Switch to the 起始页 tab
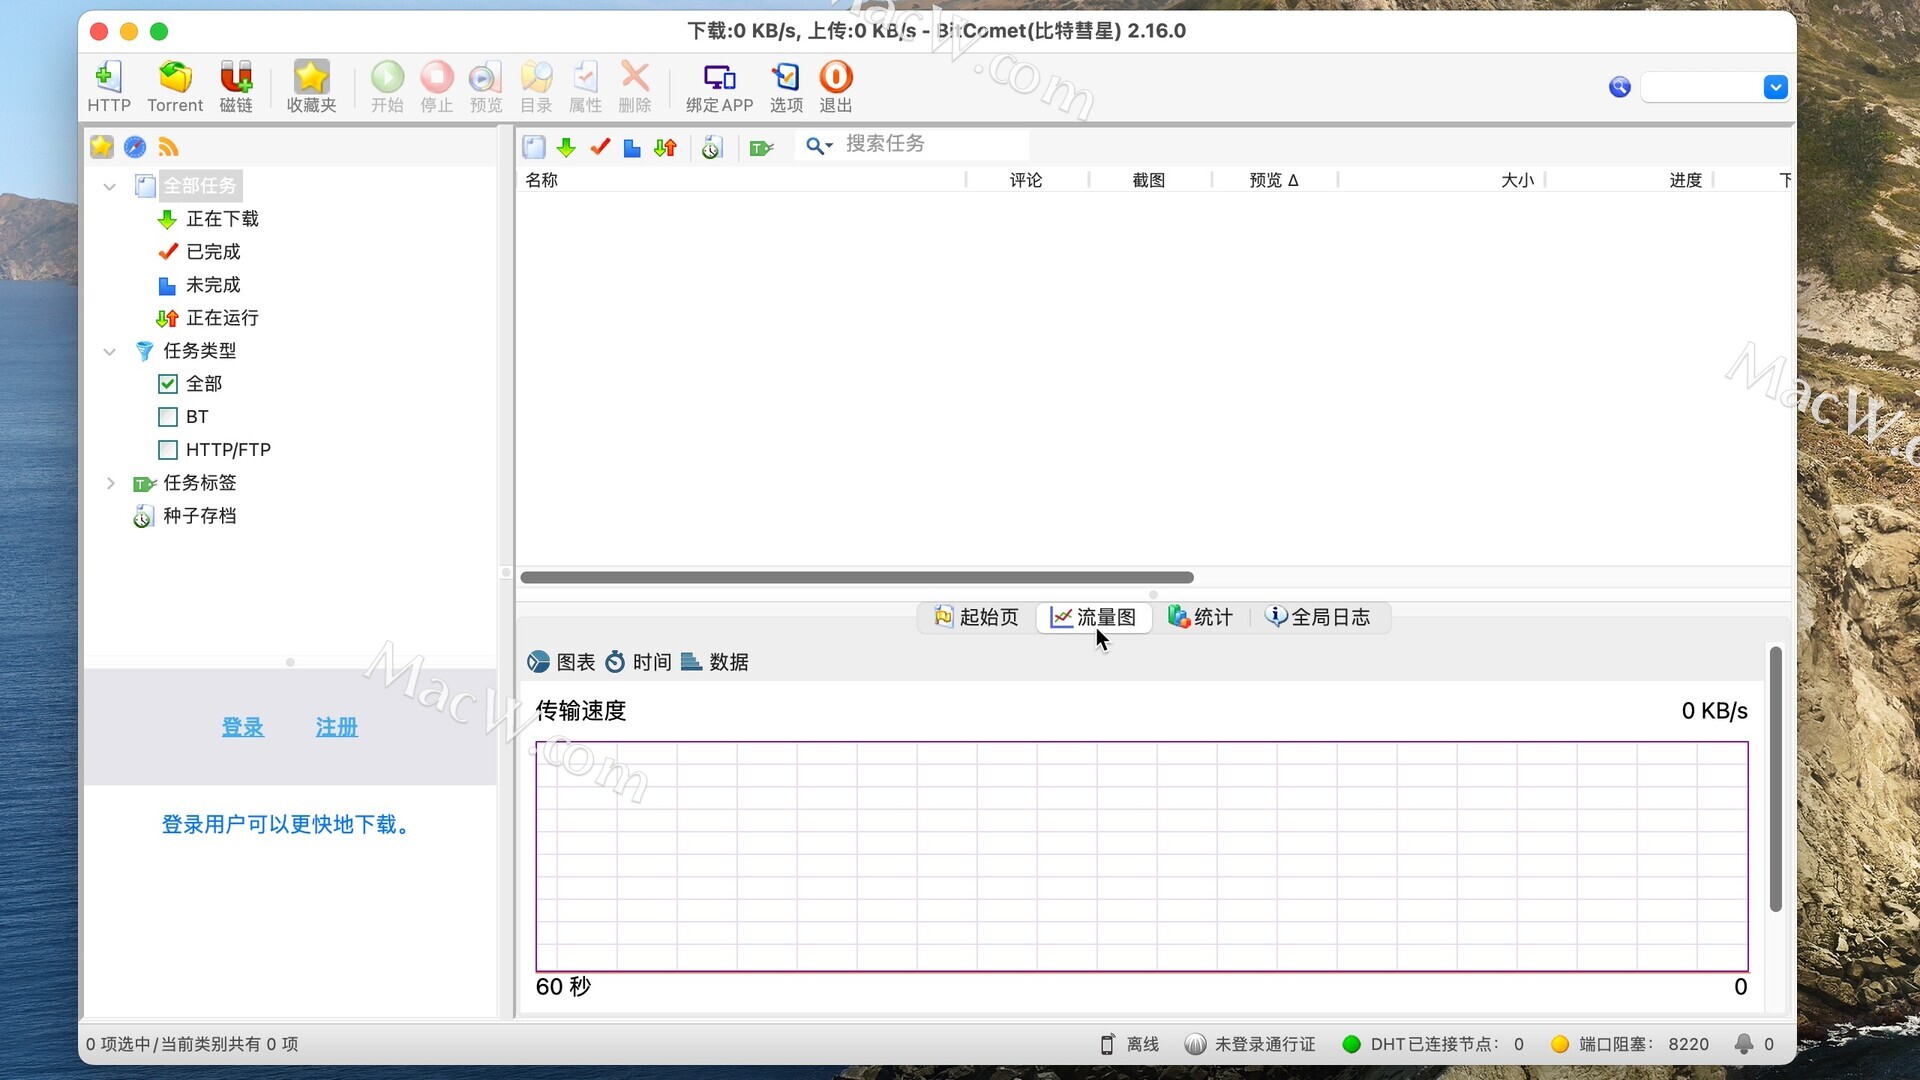The width and height of the screenshot is (1920, 1080). [x=977, y=617]
